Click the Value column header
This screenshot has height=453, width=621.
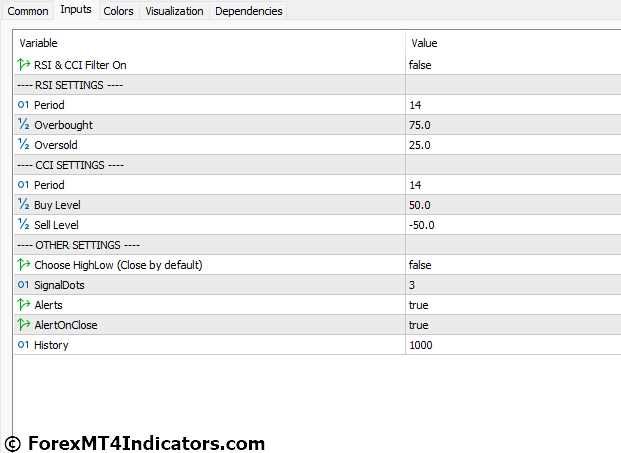pos(424,43)
